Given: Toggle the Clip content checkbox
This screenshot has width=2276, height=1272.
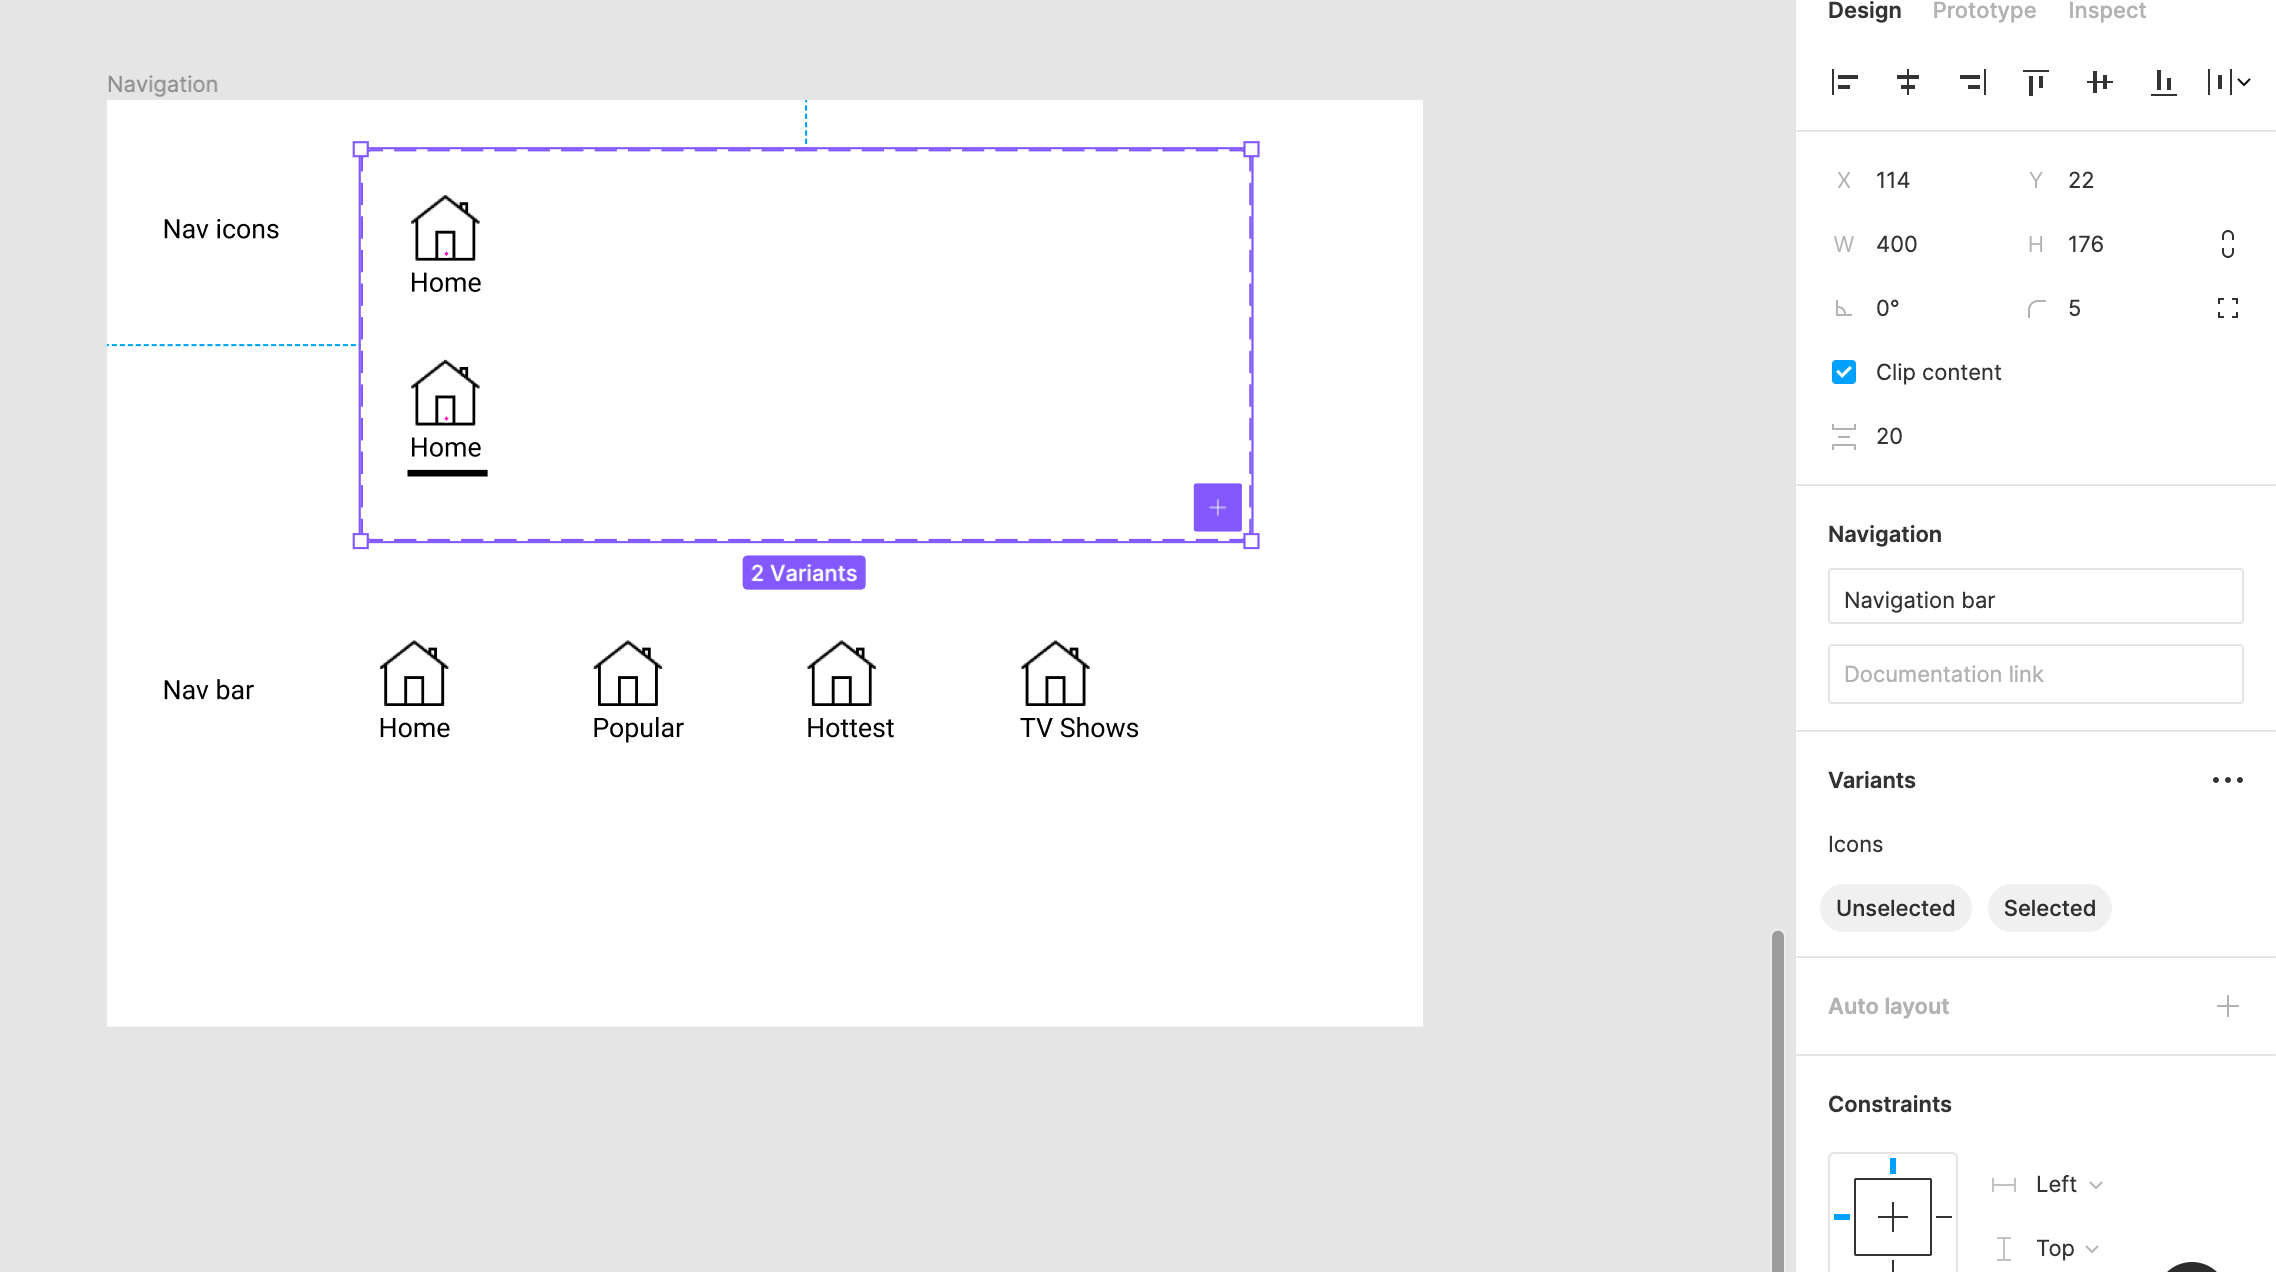Looking at the screenshot, I should point(1843,372).
